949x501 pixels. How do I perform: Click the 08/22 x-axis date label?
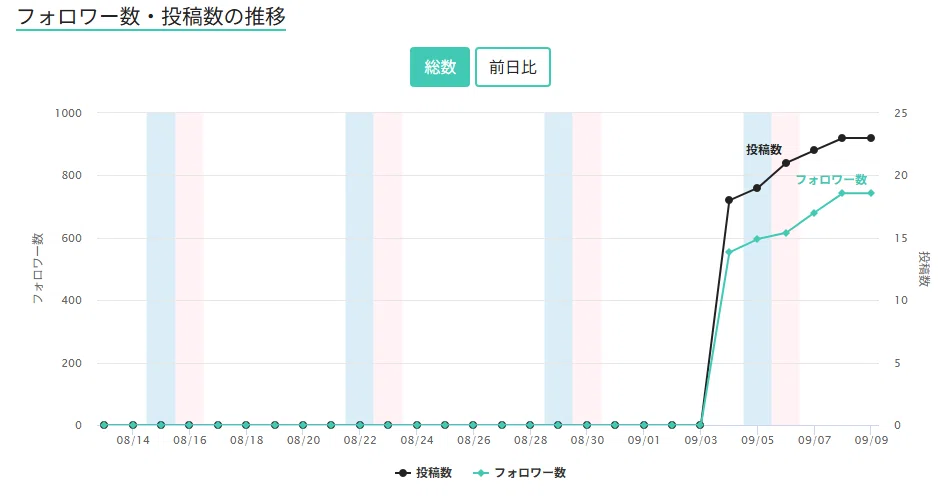(360, 440)
